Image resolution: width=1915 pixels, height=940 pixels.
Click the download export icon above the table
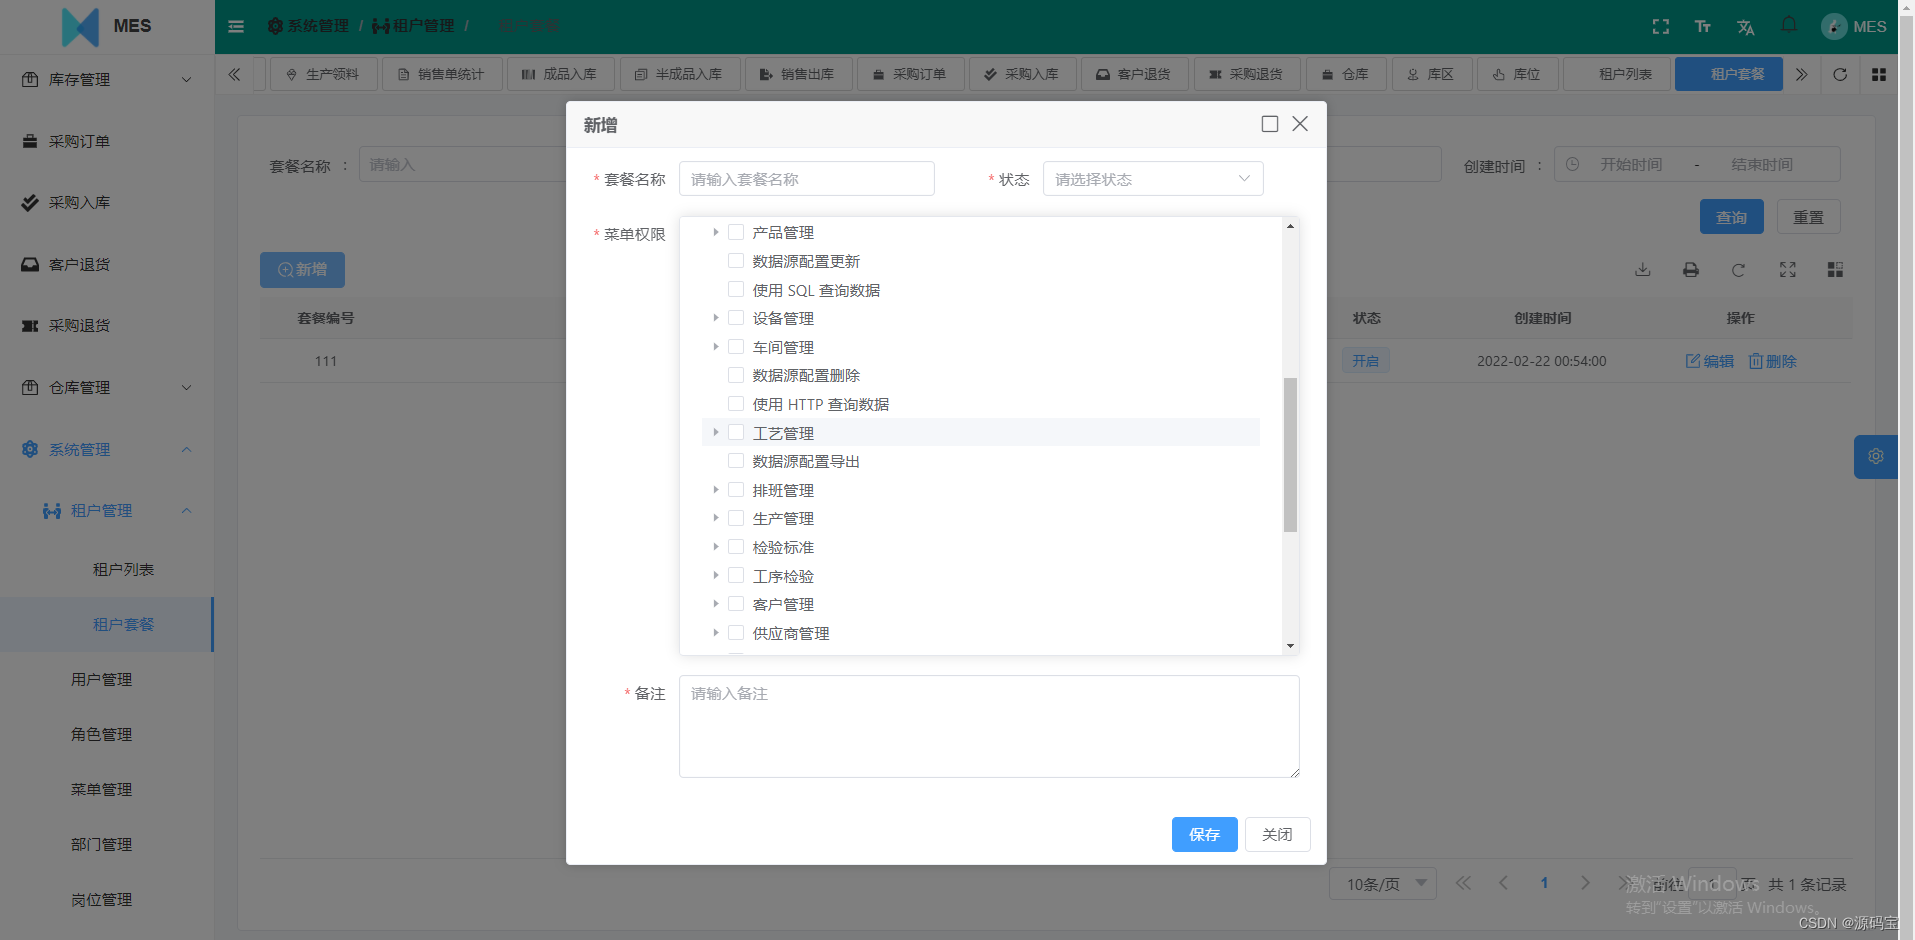pyautogui.click(x=1641, y=270)
